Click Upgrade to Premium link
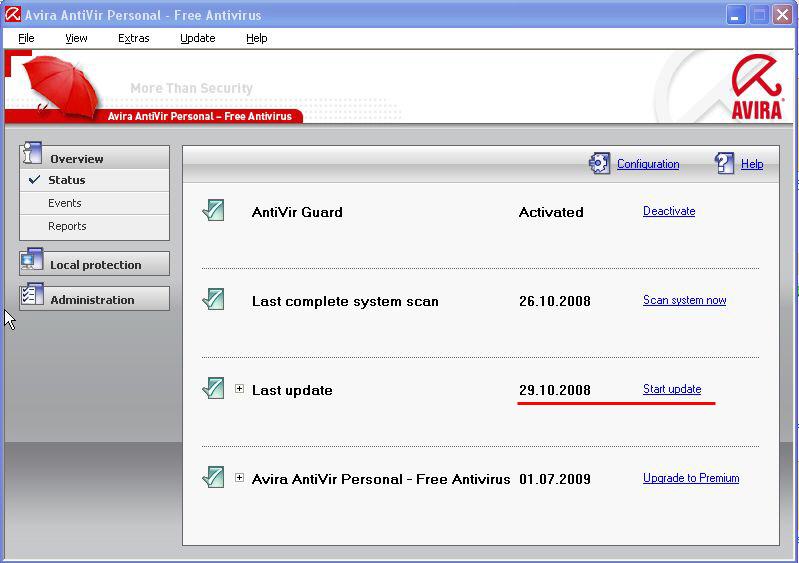This screenshot has height=563, width=799. pos(691,478)
